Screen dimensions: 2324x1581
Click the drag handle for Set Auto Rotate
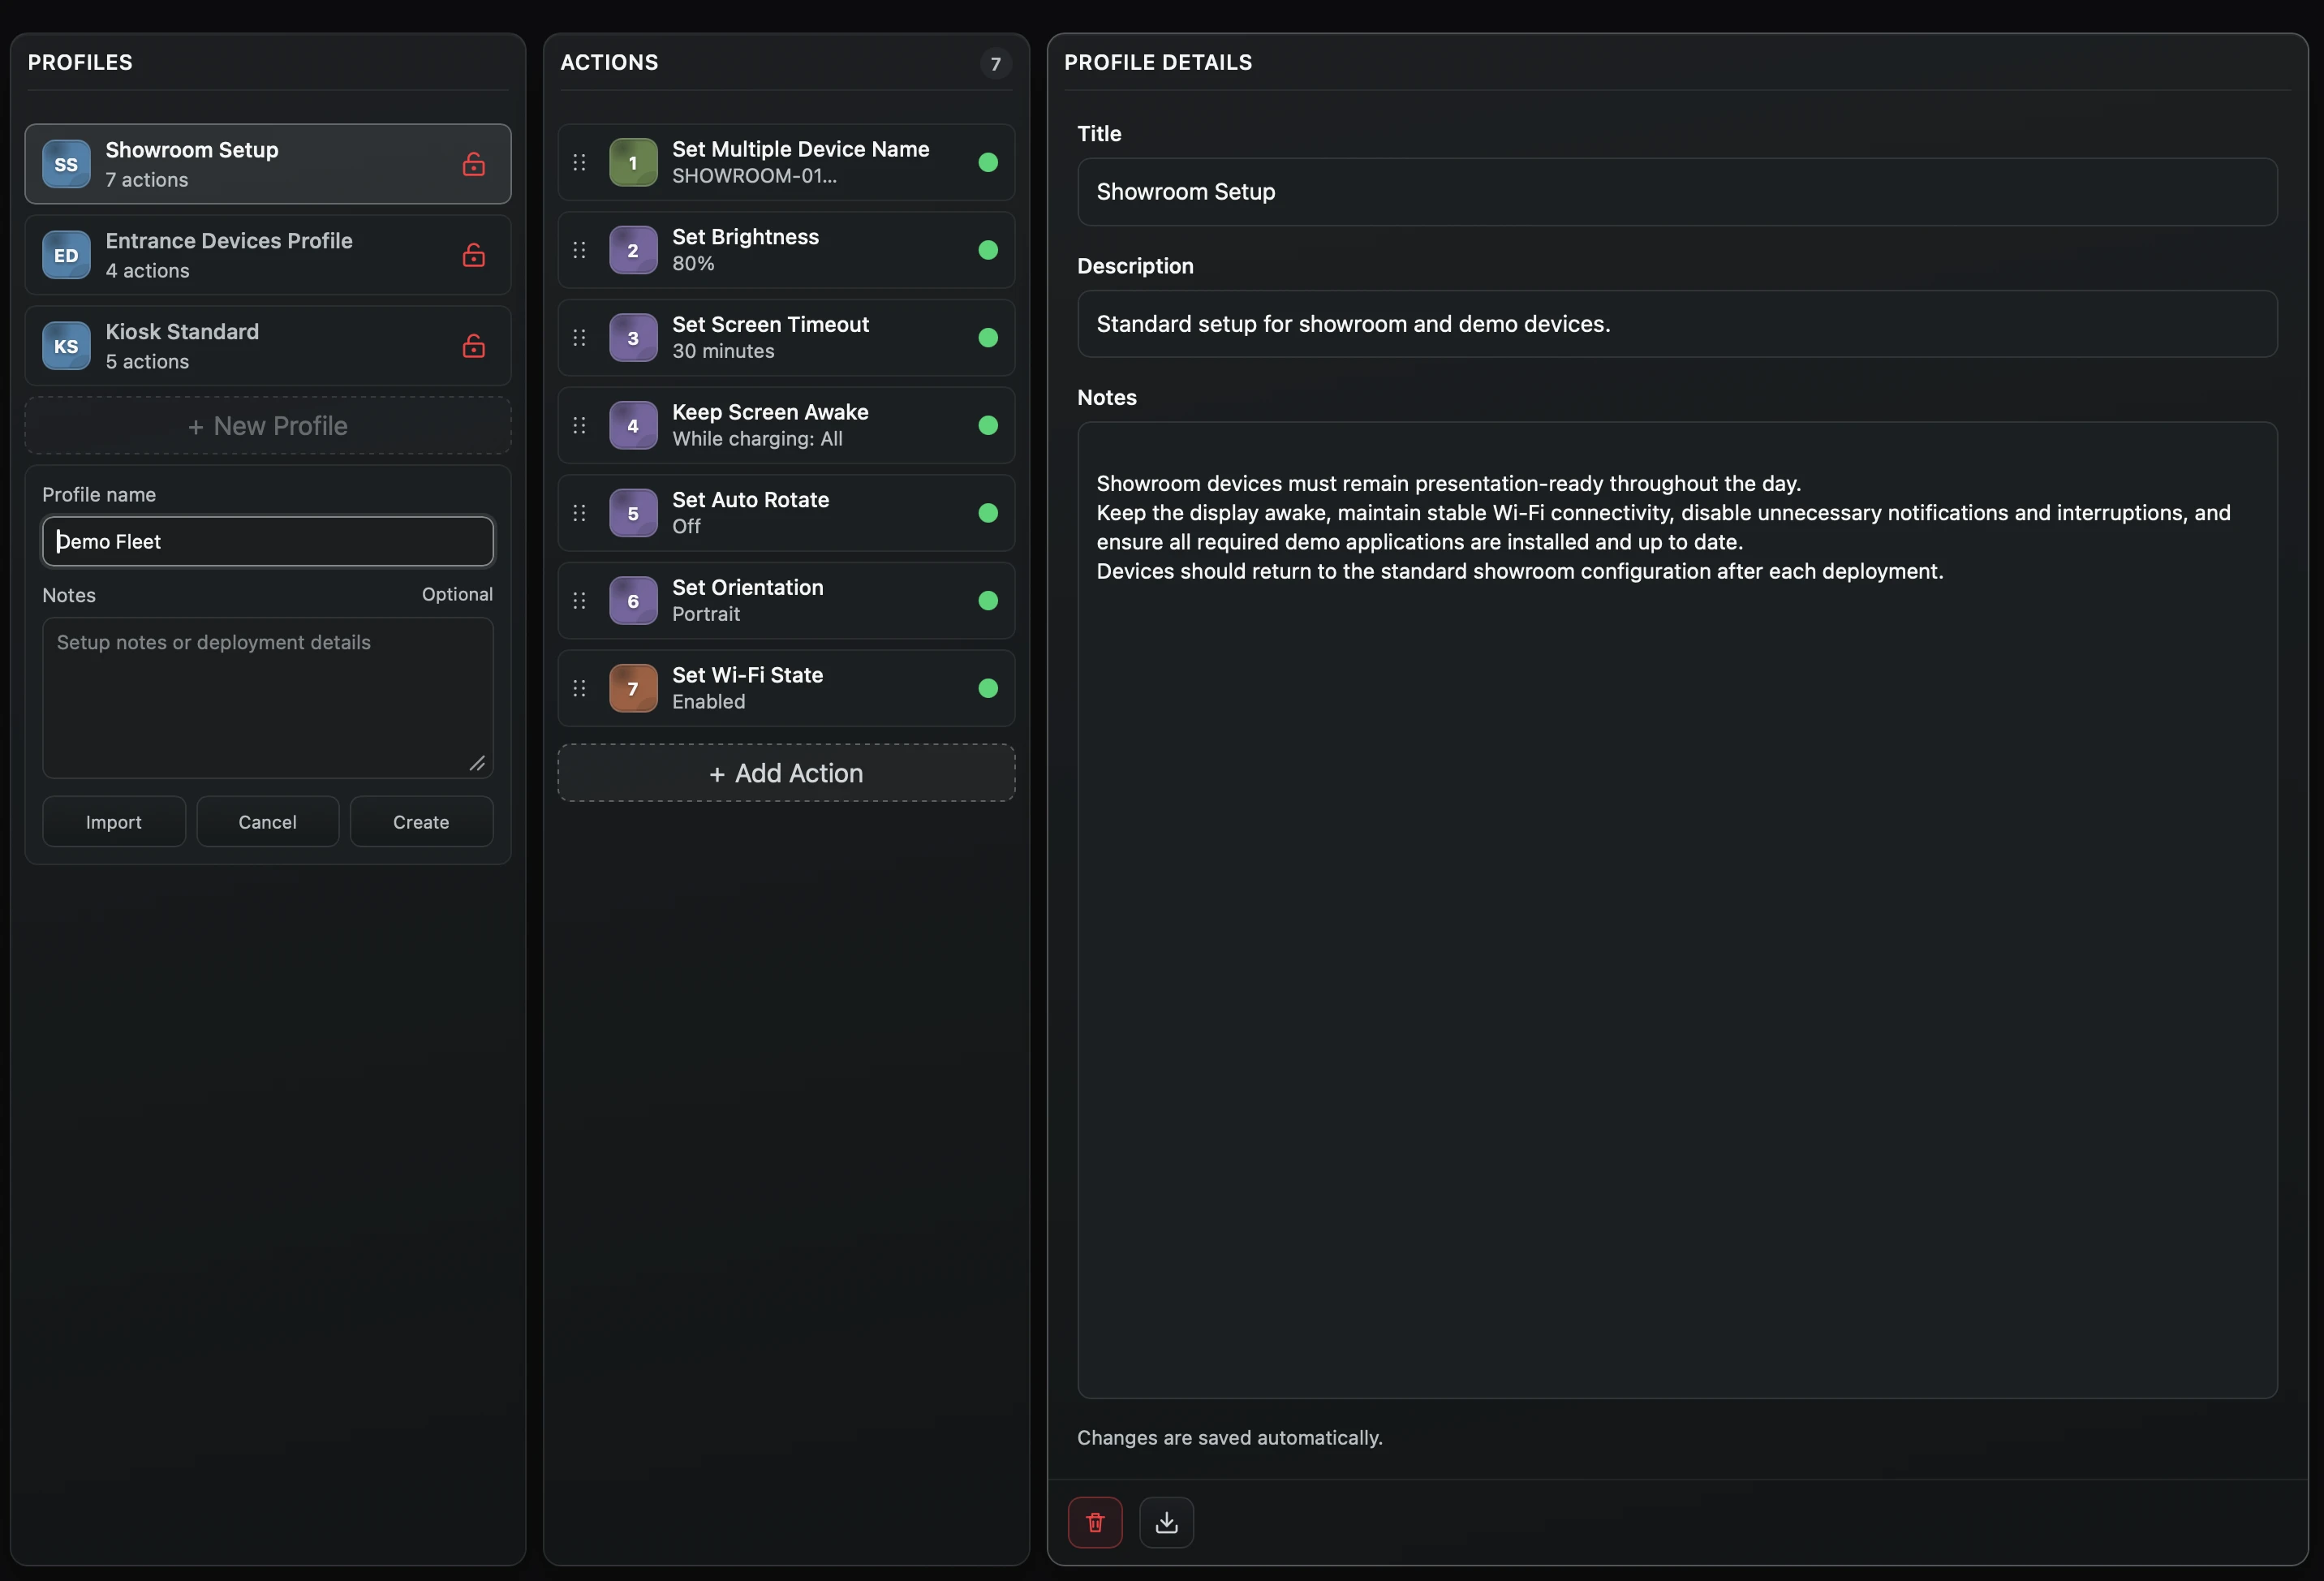pos(579,513)
